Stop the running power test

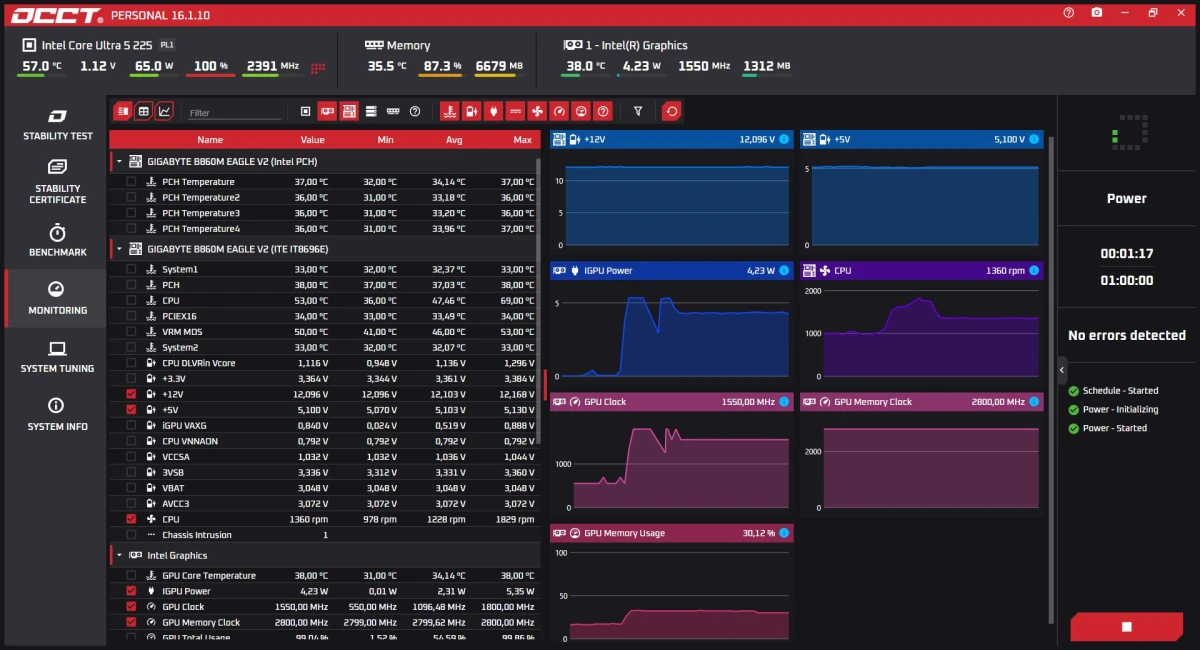(x=1126, y=627)
